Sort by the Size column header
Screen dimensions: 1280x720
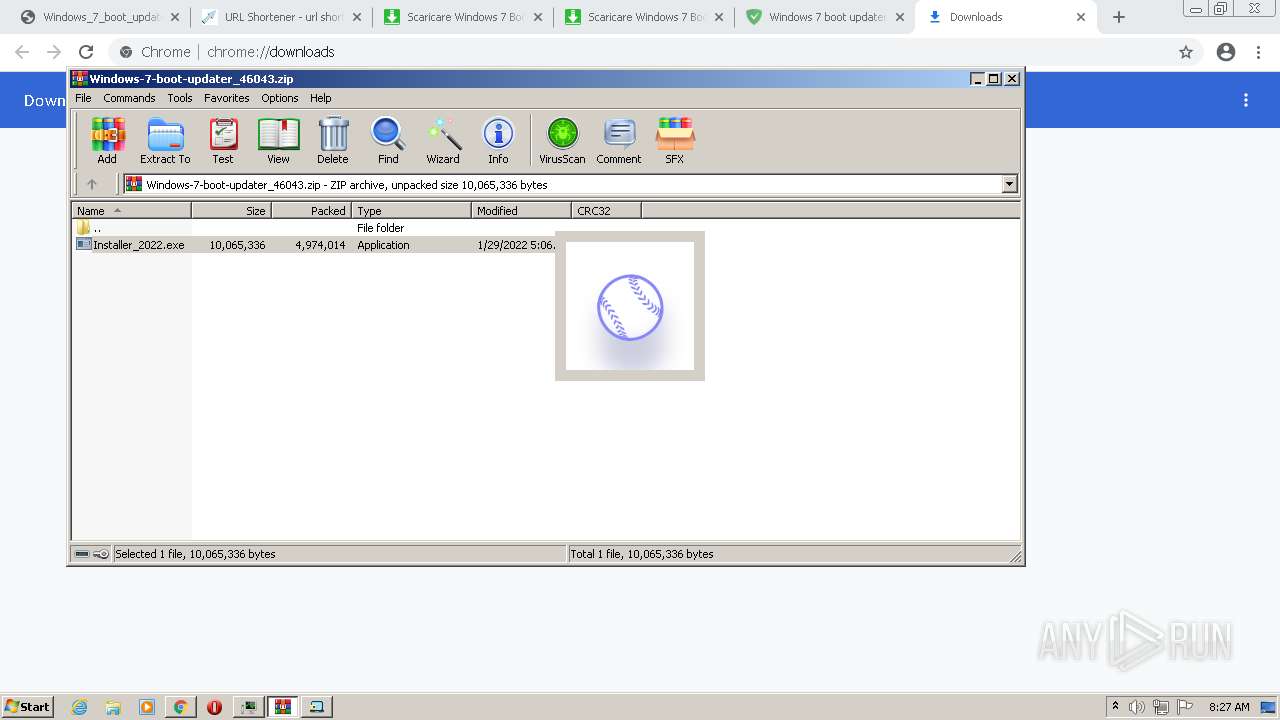[231, 211]
